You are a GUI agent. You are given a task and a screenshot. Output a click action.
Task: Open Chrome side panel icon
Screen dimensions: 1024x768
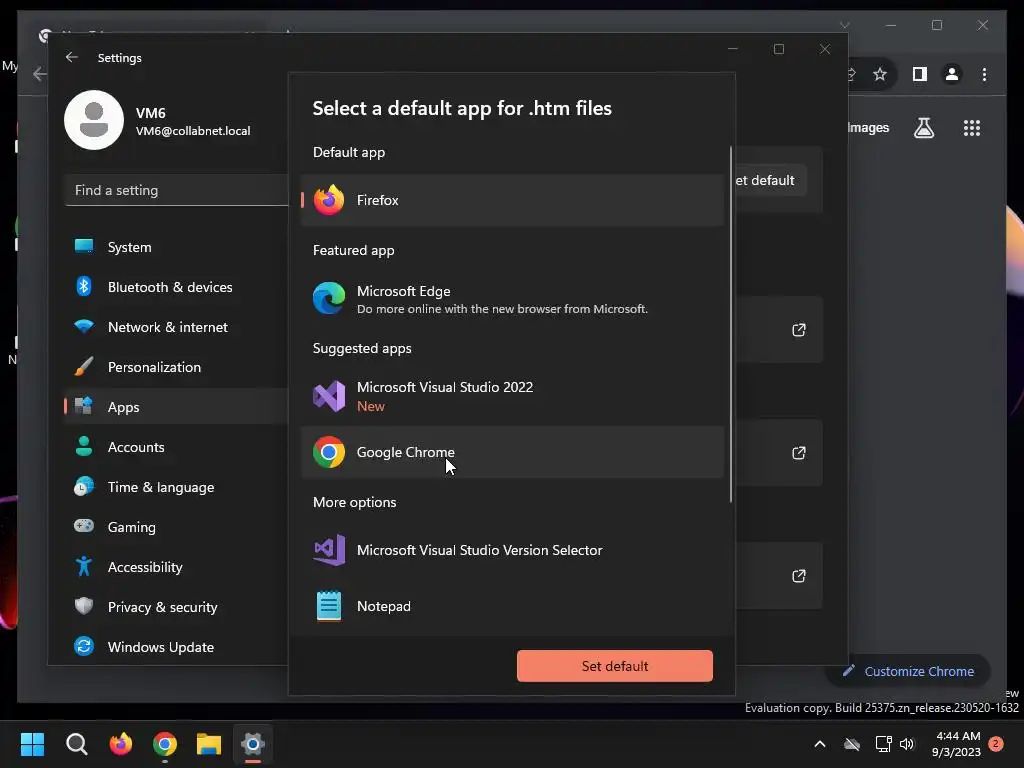point(920,74)
